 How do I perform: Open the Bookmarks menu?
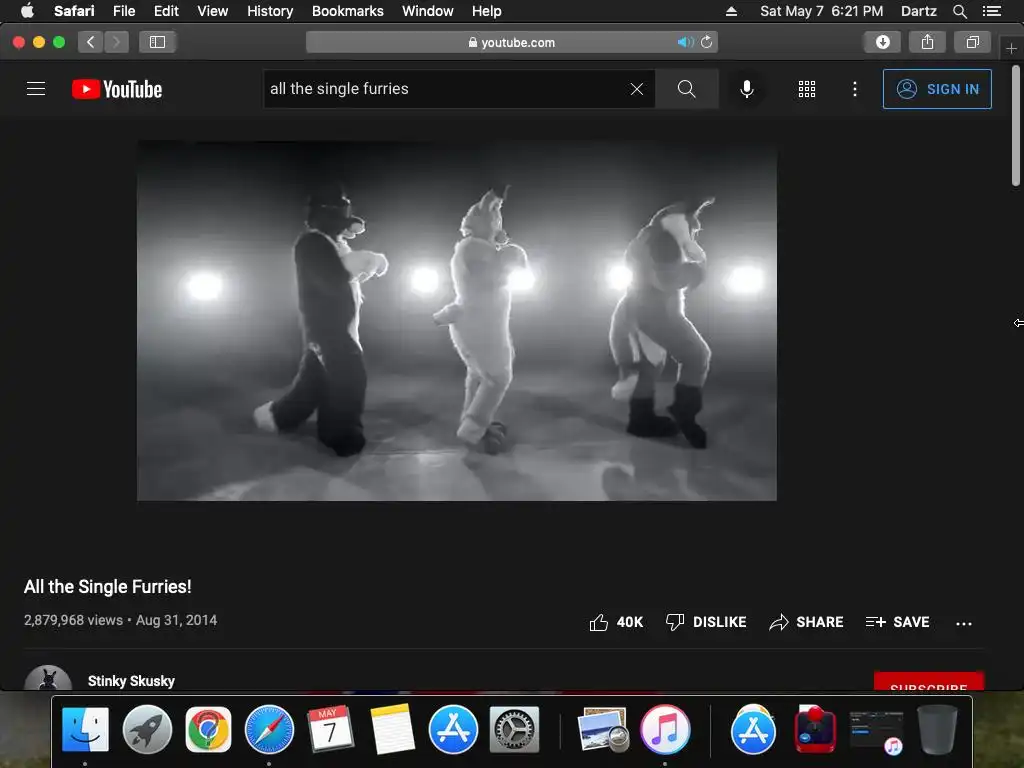(347, 11)
